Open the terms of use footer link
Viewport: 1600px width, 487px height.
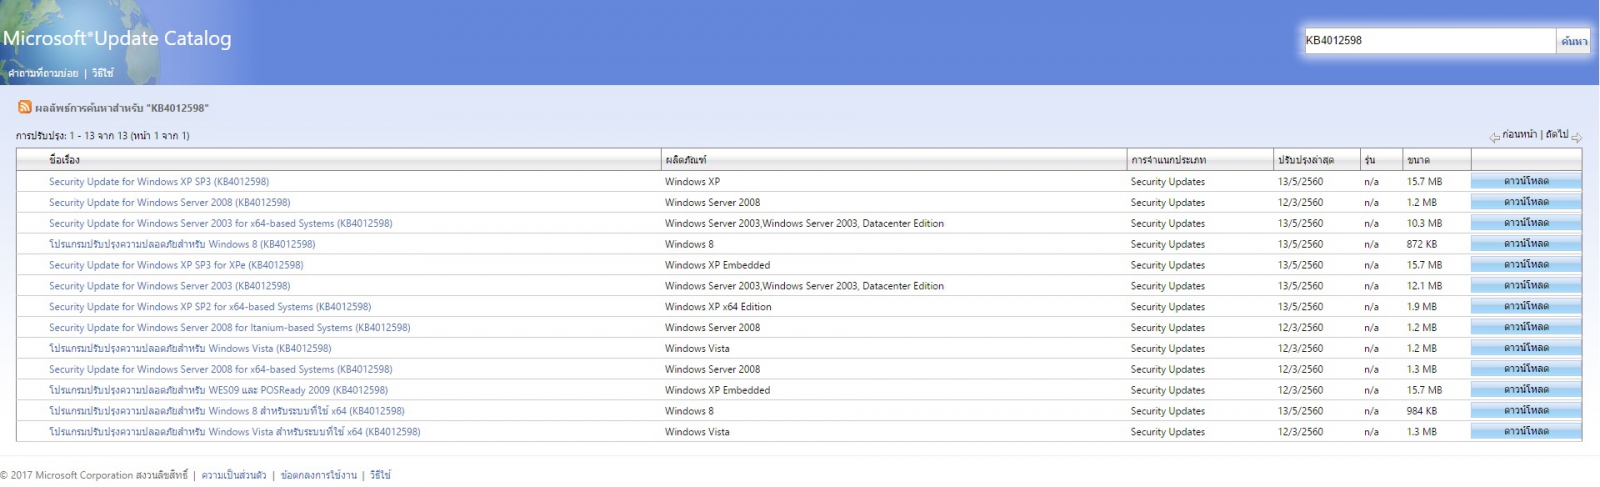coord(318,475)
